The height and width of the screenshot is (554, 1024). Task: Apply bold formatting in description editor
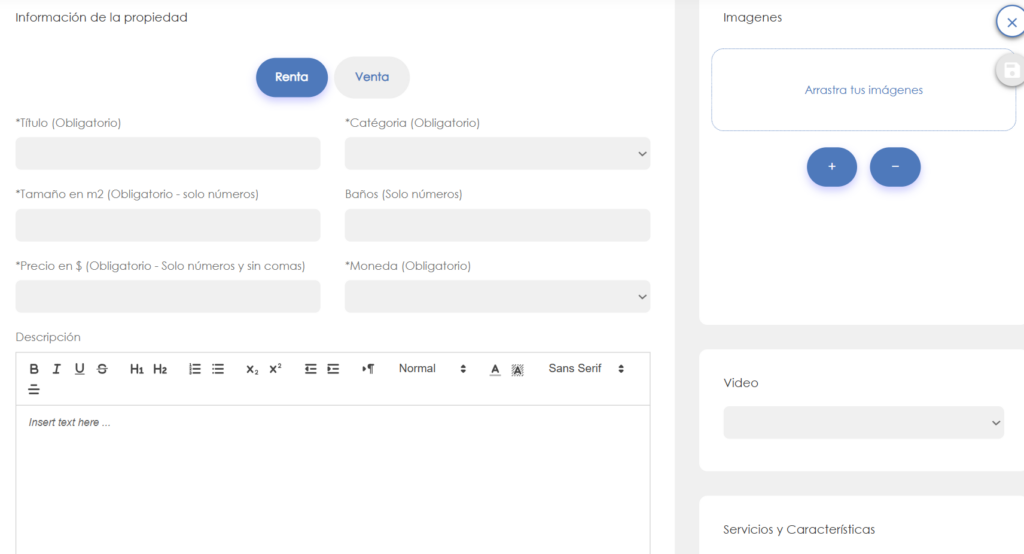pos(34,369)
